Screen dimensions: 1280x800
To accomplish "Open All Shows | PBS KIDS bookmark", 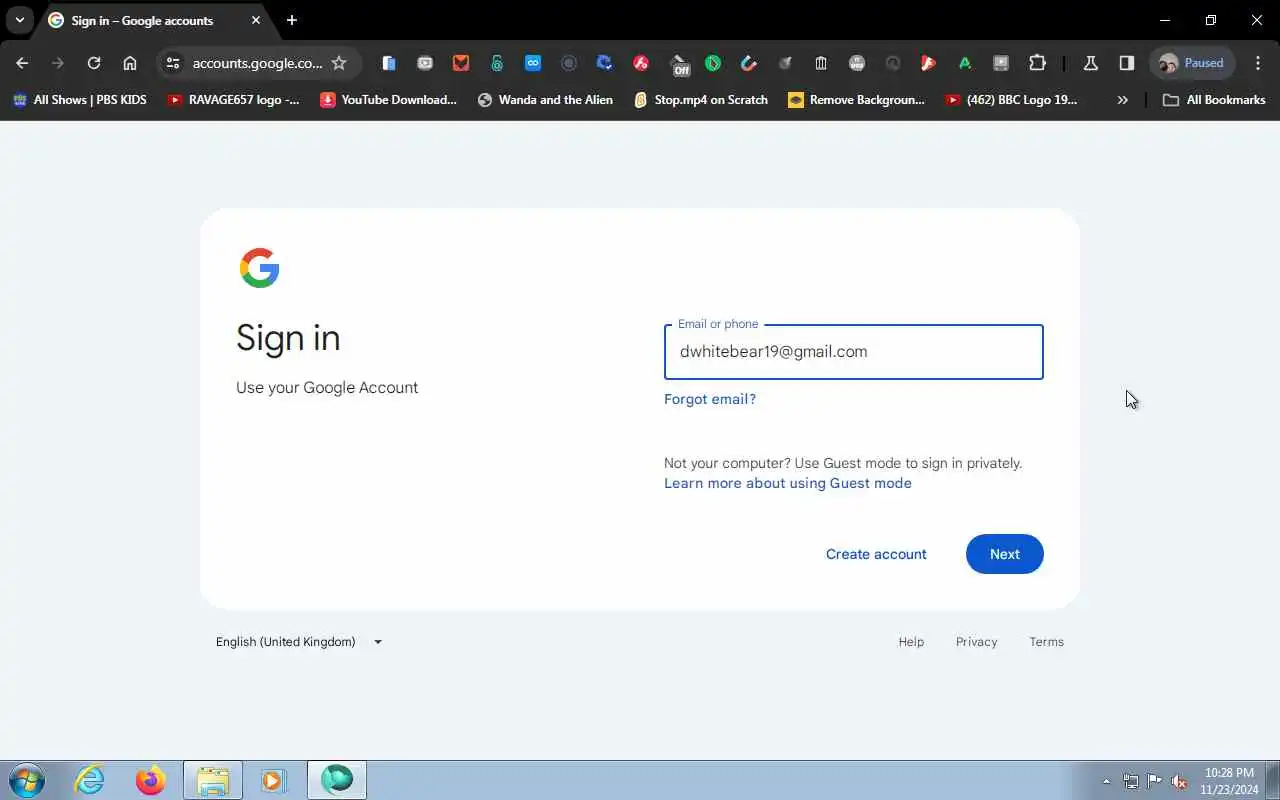I will [x=80, y=100].
